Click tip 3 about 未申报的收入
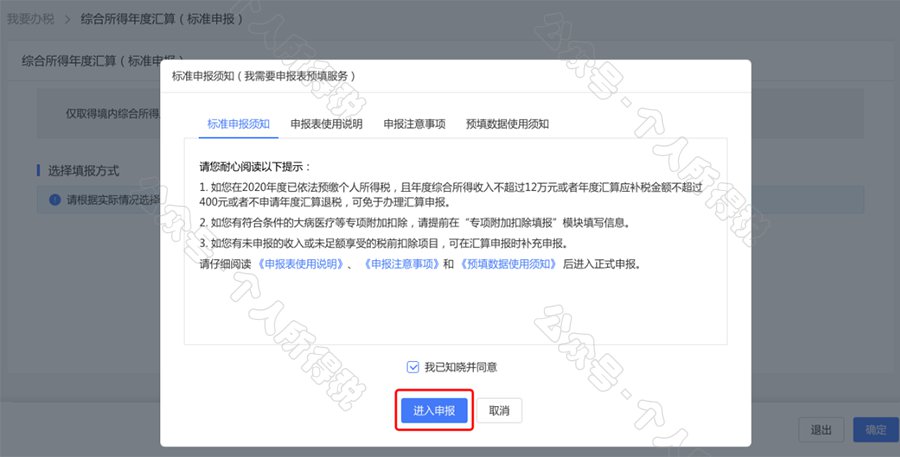The width and height of the screenshot is (900, 457). pyautogui.click(x=384, y=244)
